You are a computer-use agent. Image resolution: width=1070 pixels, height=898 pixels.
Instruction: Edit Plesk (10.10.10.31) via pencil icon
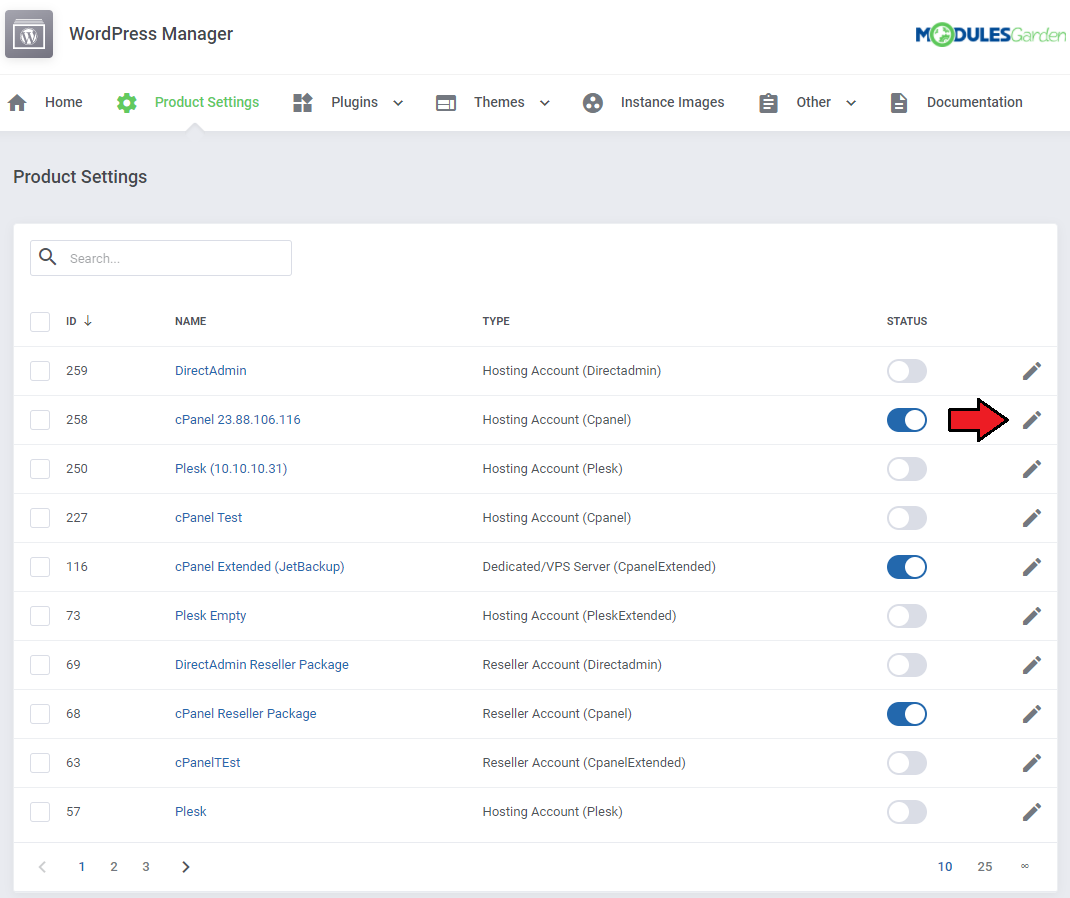(x=1032, y=469)
